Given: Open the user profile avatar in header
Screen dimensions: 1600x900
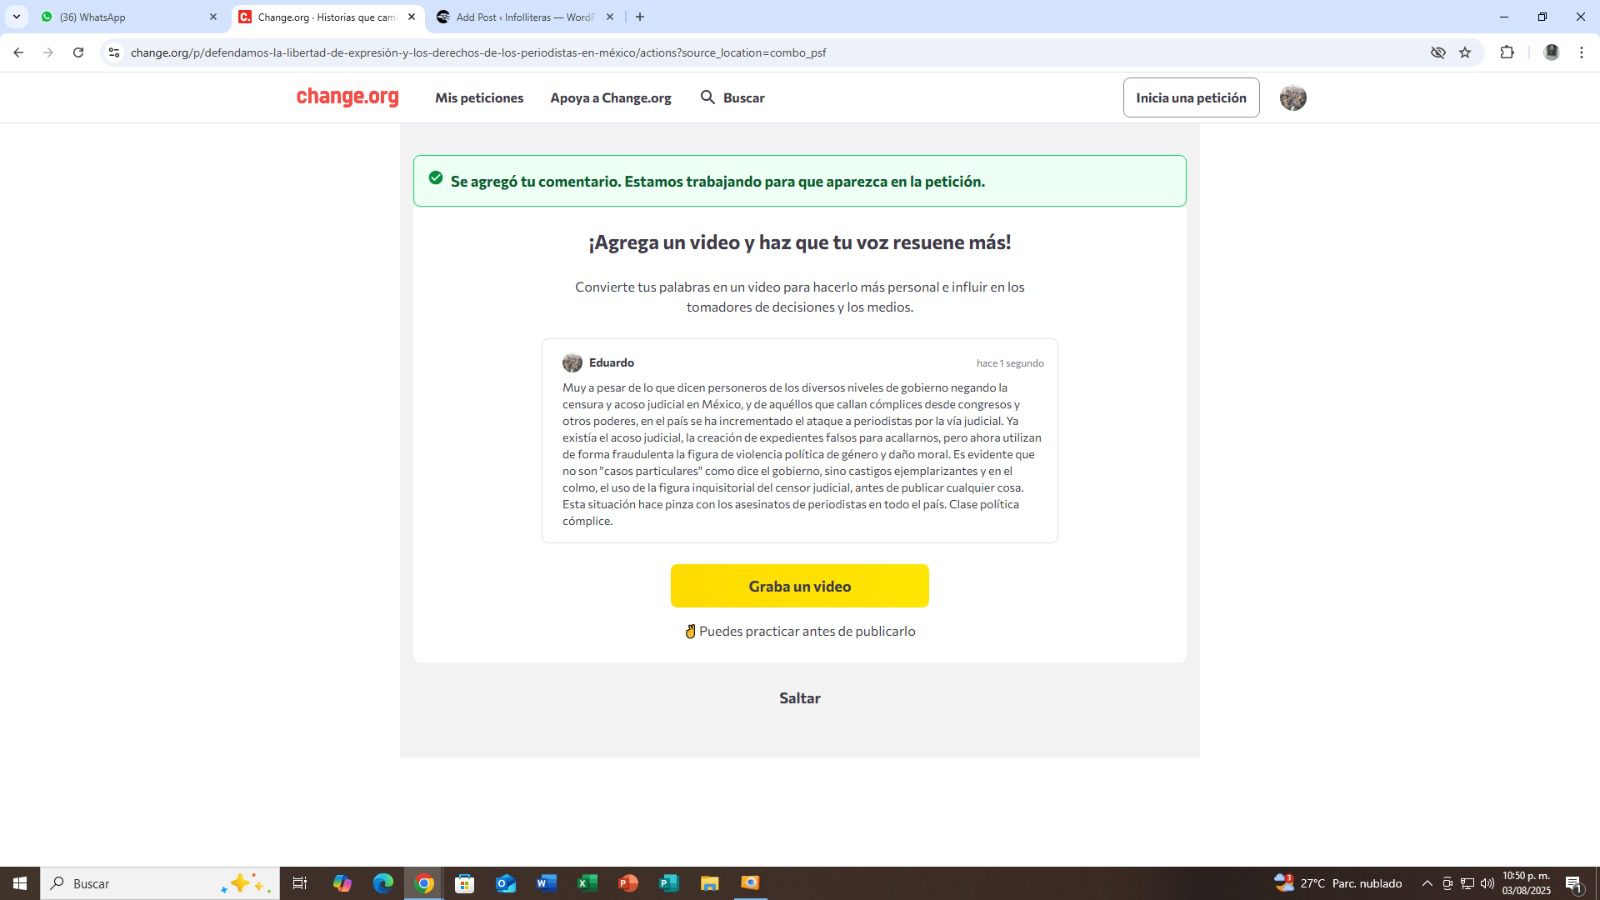Looking at the screenshot, I should (x=1293, y=98).
